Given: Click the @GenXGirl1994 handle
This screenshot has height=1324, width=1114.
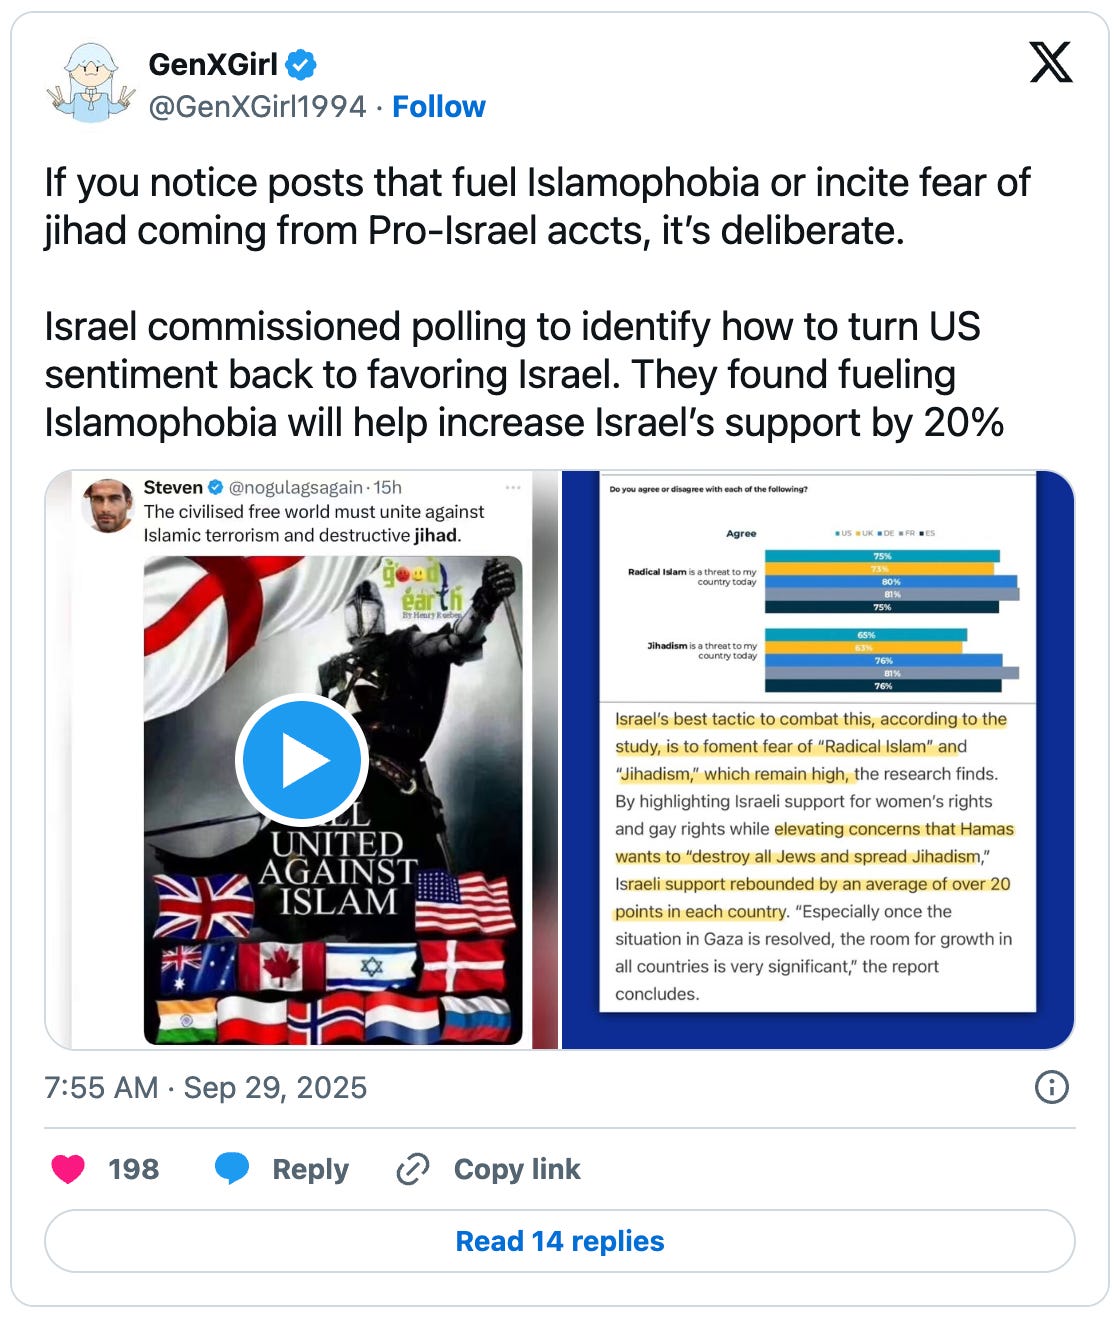Looking at the screenshot, I should pyautogui.click(x=257, y=107).
